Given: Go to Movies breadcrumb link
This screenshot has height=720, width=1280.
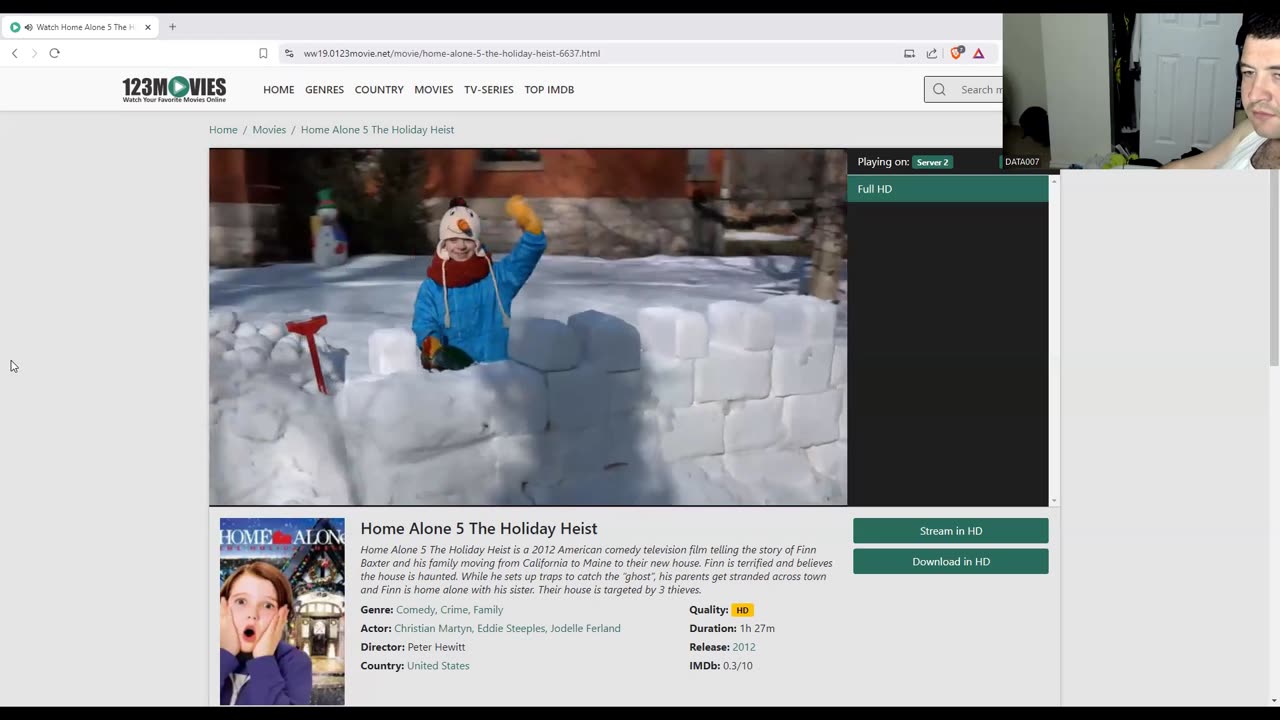Looking at the screenshot, I should 269,129.
